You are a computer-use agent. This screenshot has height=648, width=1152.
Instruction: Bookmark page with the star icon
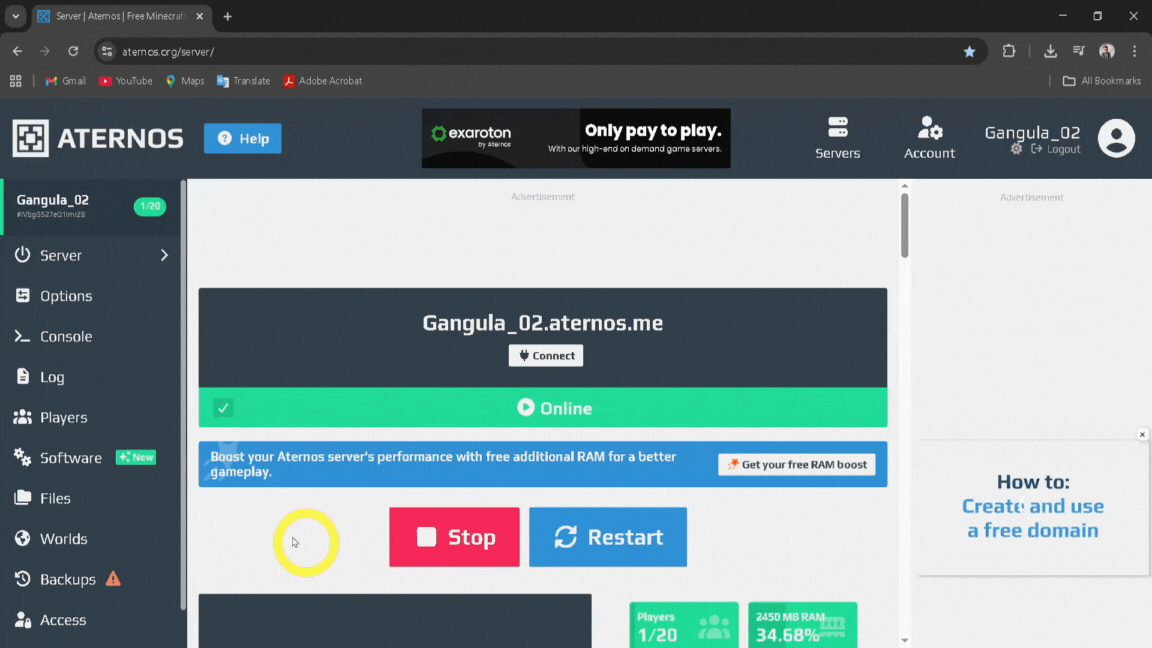[x=969, y=51]
